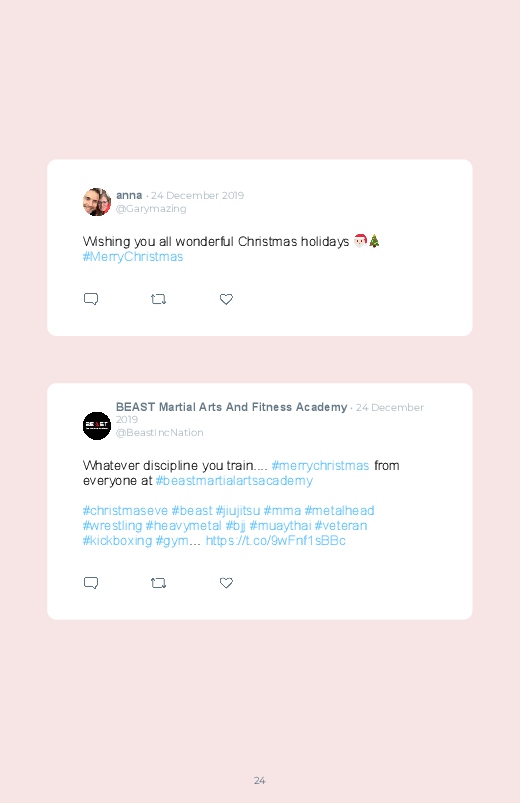Image resolution: width=520 pixels, height=803 pixels.
Task: Open the https://t.co/9wFnf1sBBc link
Action: point(276,541)
